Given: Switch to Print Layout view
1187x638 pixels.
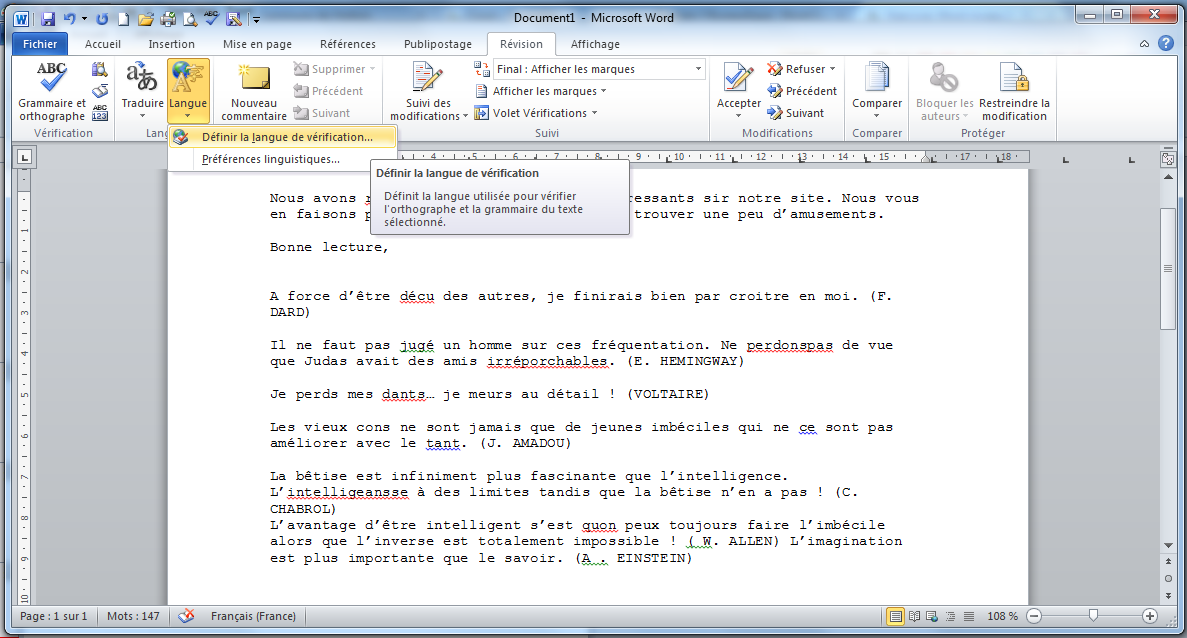Looking at the screenshot, I should [x=896, y=616].
